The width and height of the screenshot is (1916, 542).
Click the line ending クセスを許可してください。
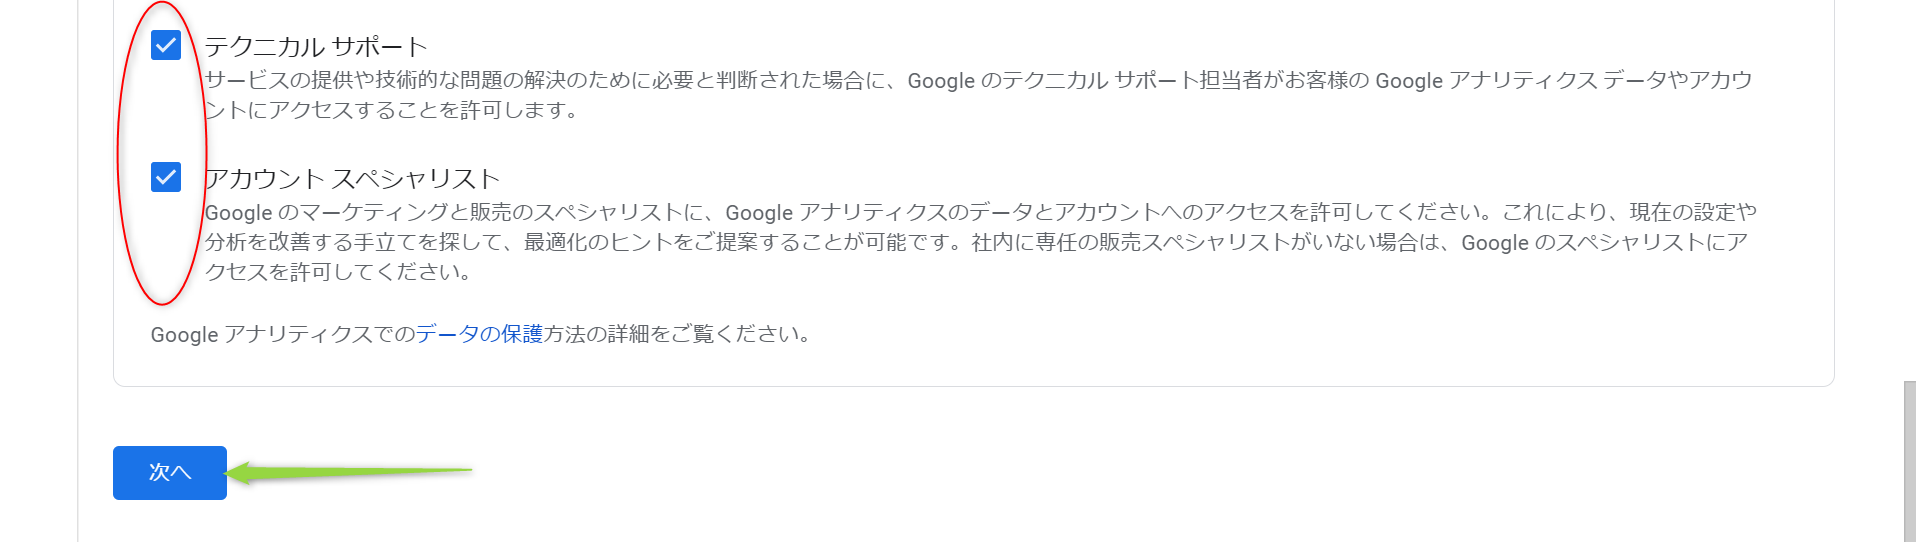[x=338, y=272]
